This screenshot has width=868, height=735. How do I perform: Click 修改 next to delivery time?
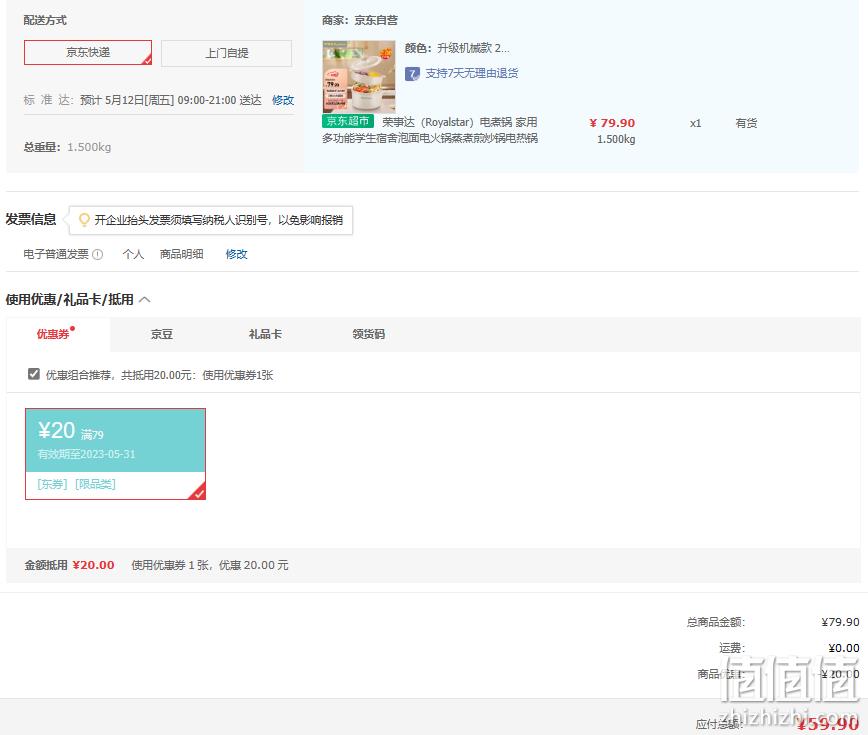click(283, 100)
